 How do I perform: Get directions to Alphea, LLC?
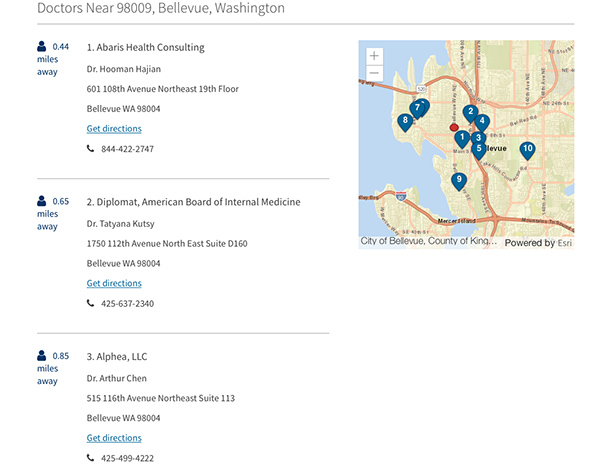(x=114, y=438)
